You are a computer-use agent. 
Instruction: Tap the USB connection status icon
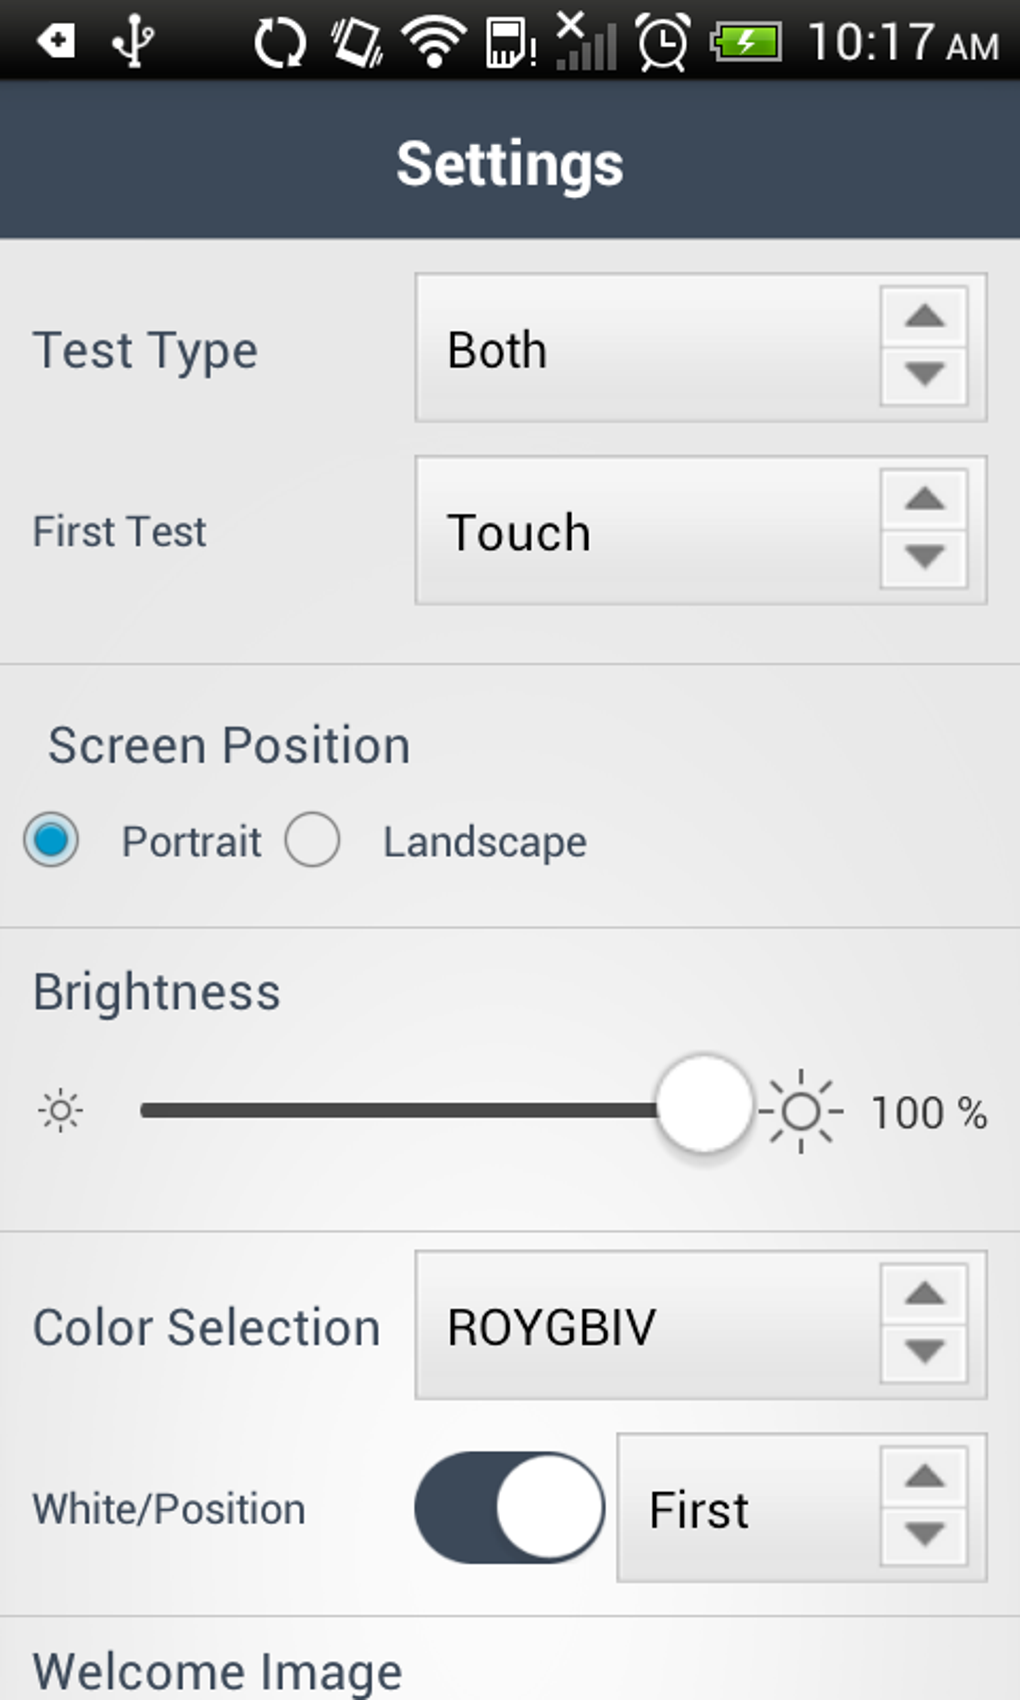pyautogui.click(x=132, y=42)
